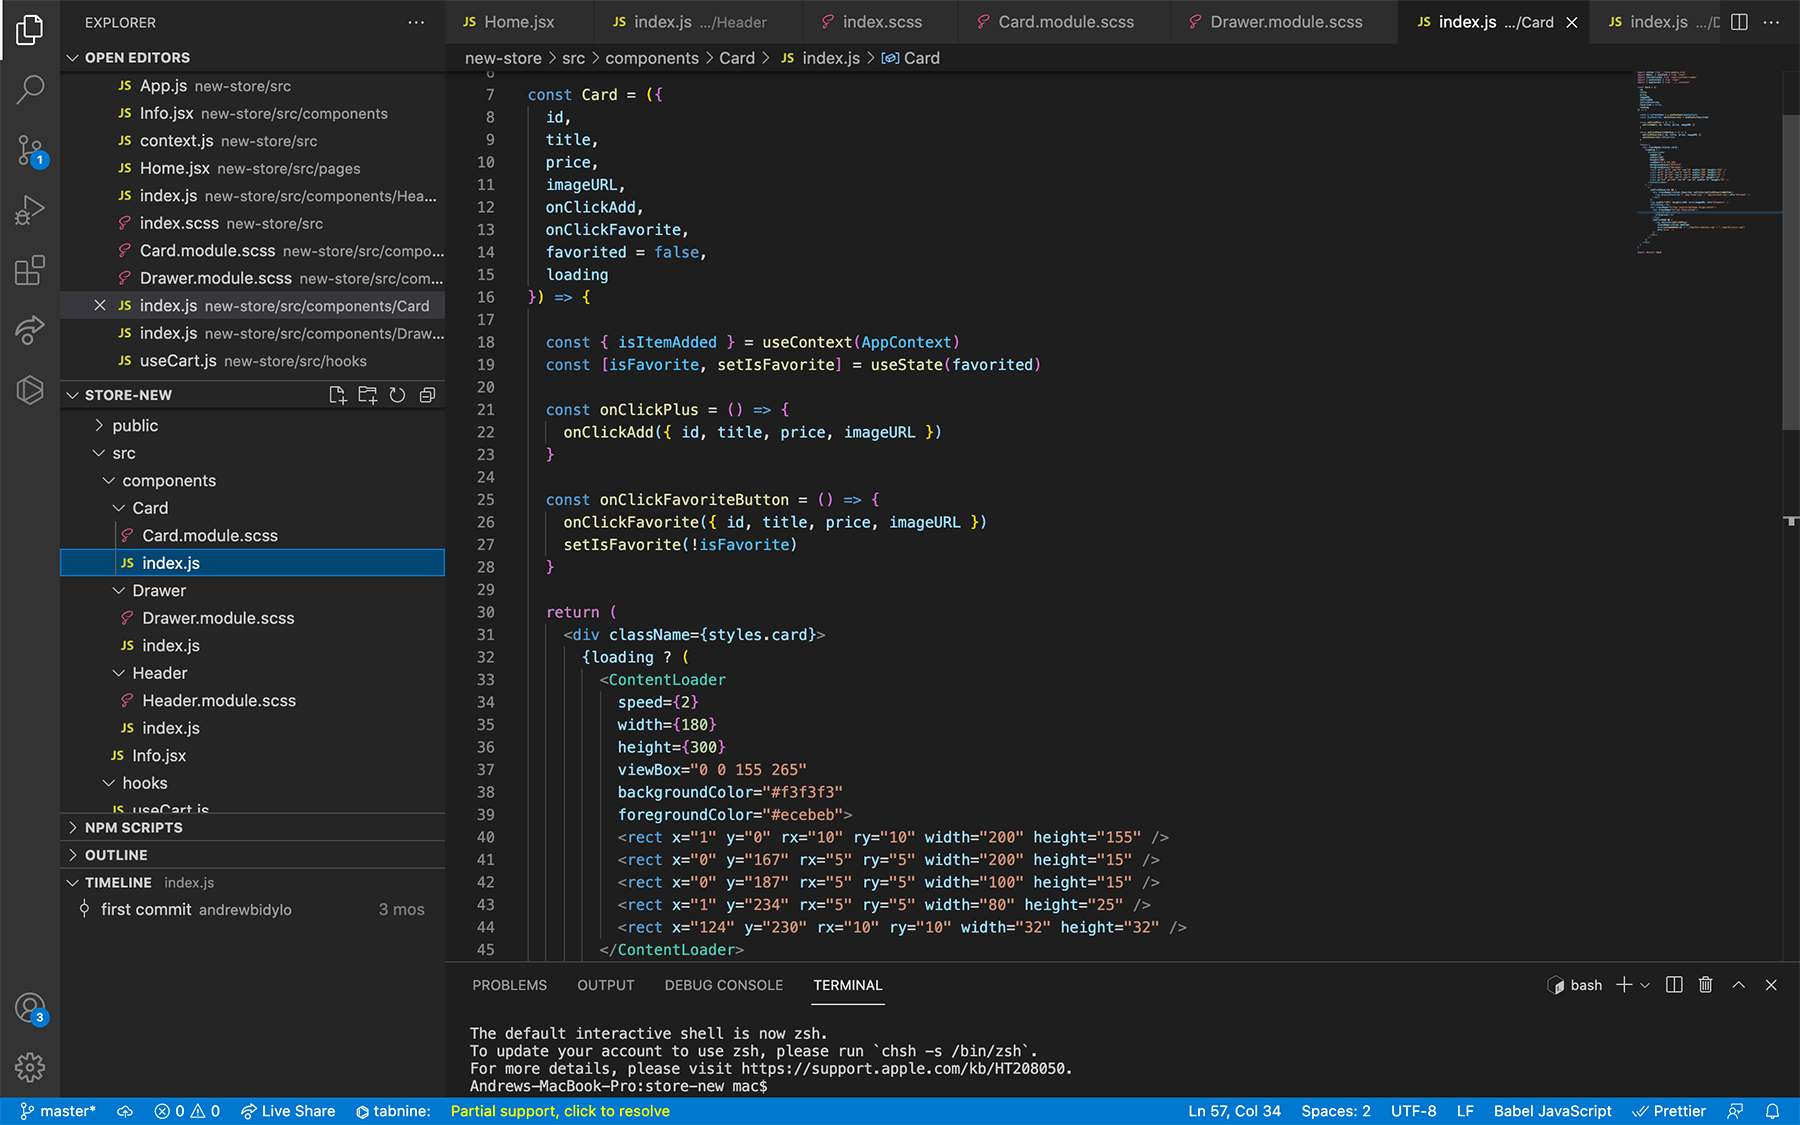
Task: Open the Search view in activity bar
Action: pos(30,90)
